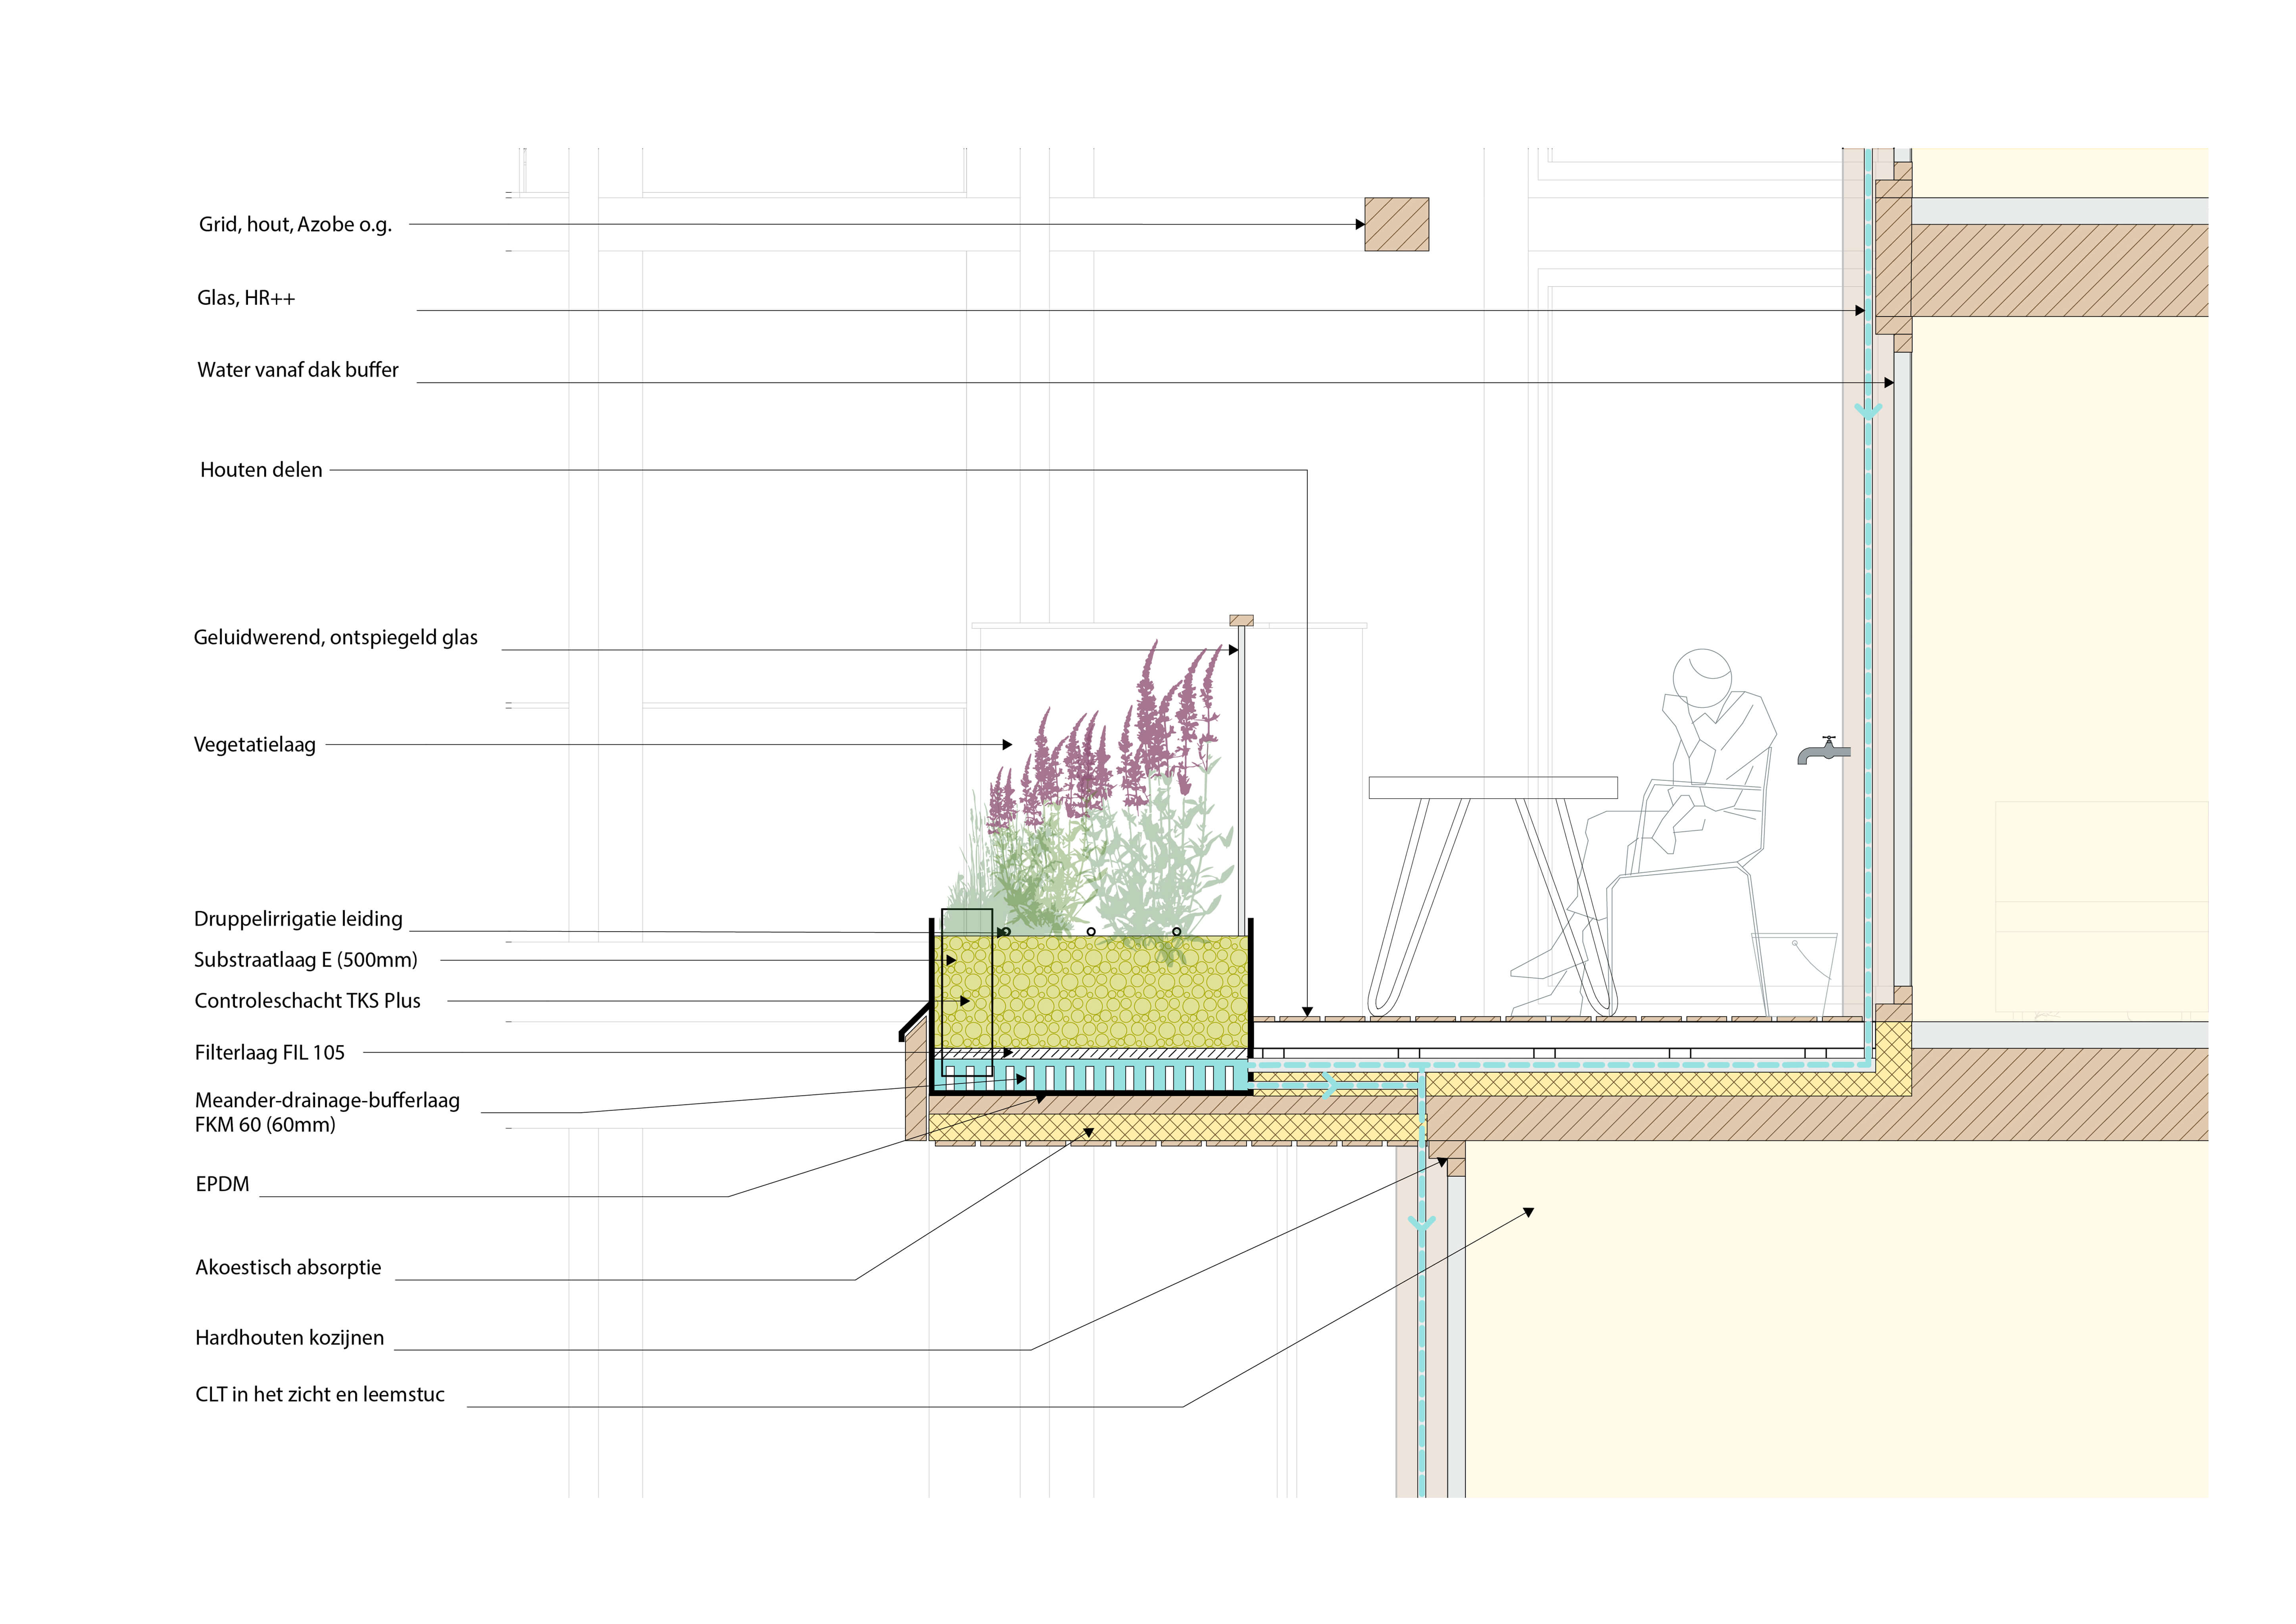
Task: Click the 'Grid, hout, Azobe o.g.' label
Action: (x=295, y=225)
